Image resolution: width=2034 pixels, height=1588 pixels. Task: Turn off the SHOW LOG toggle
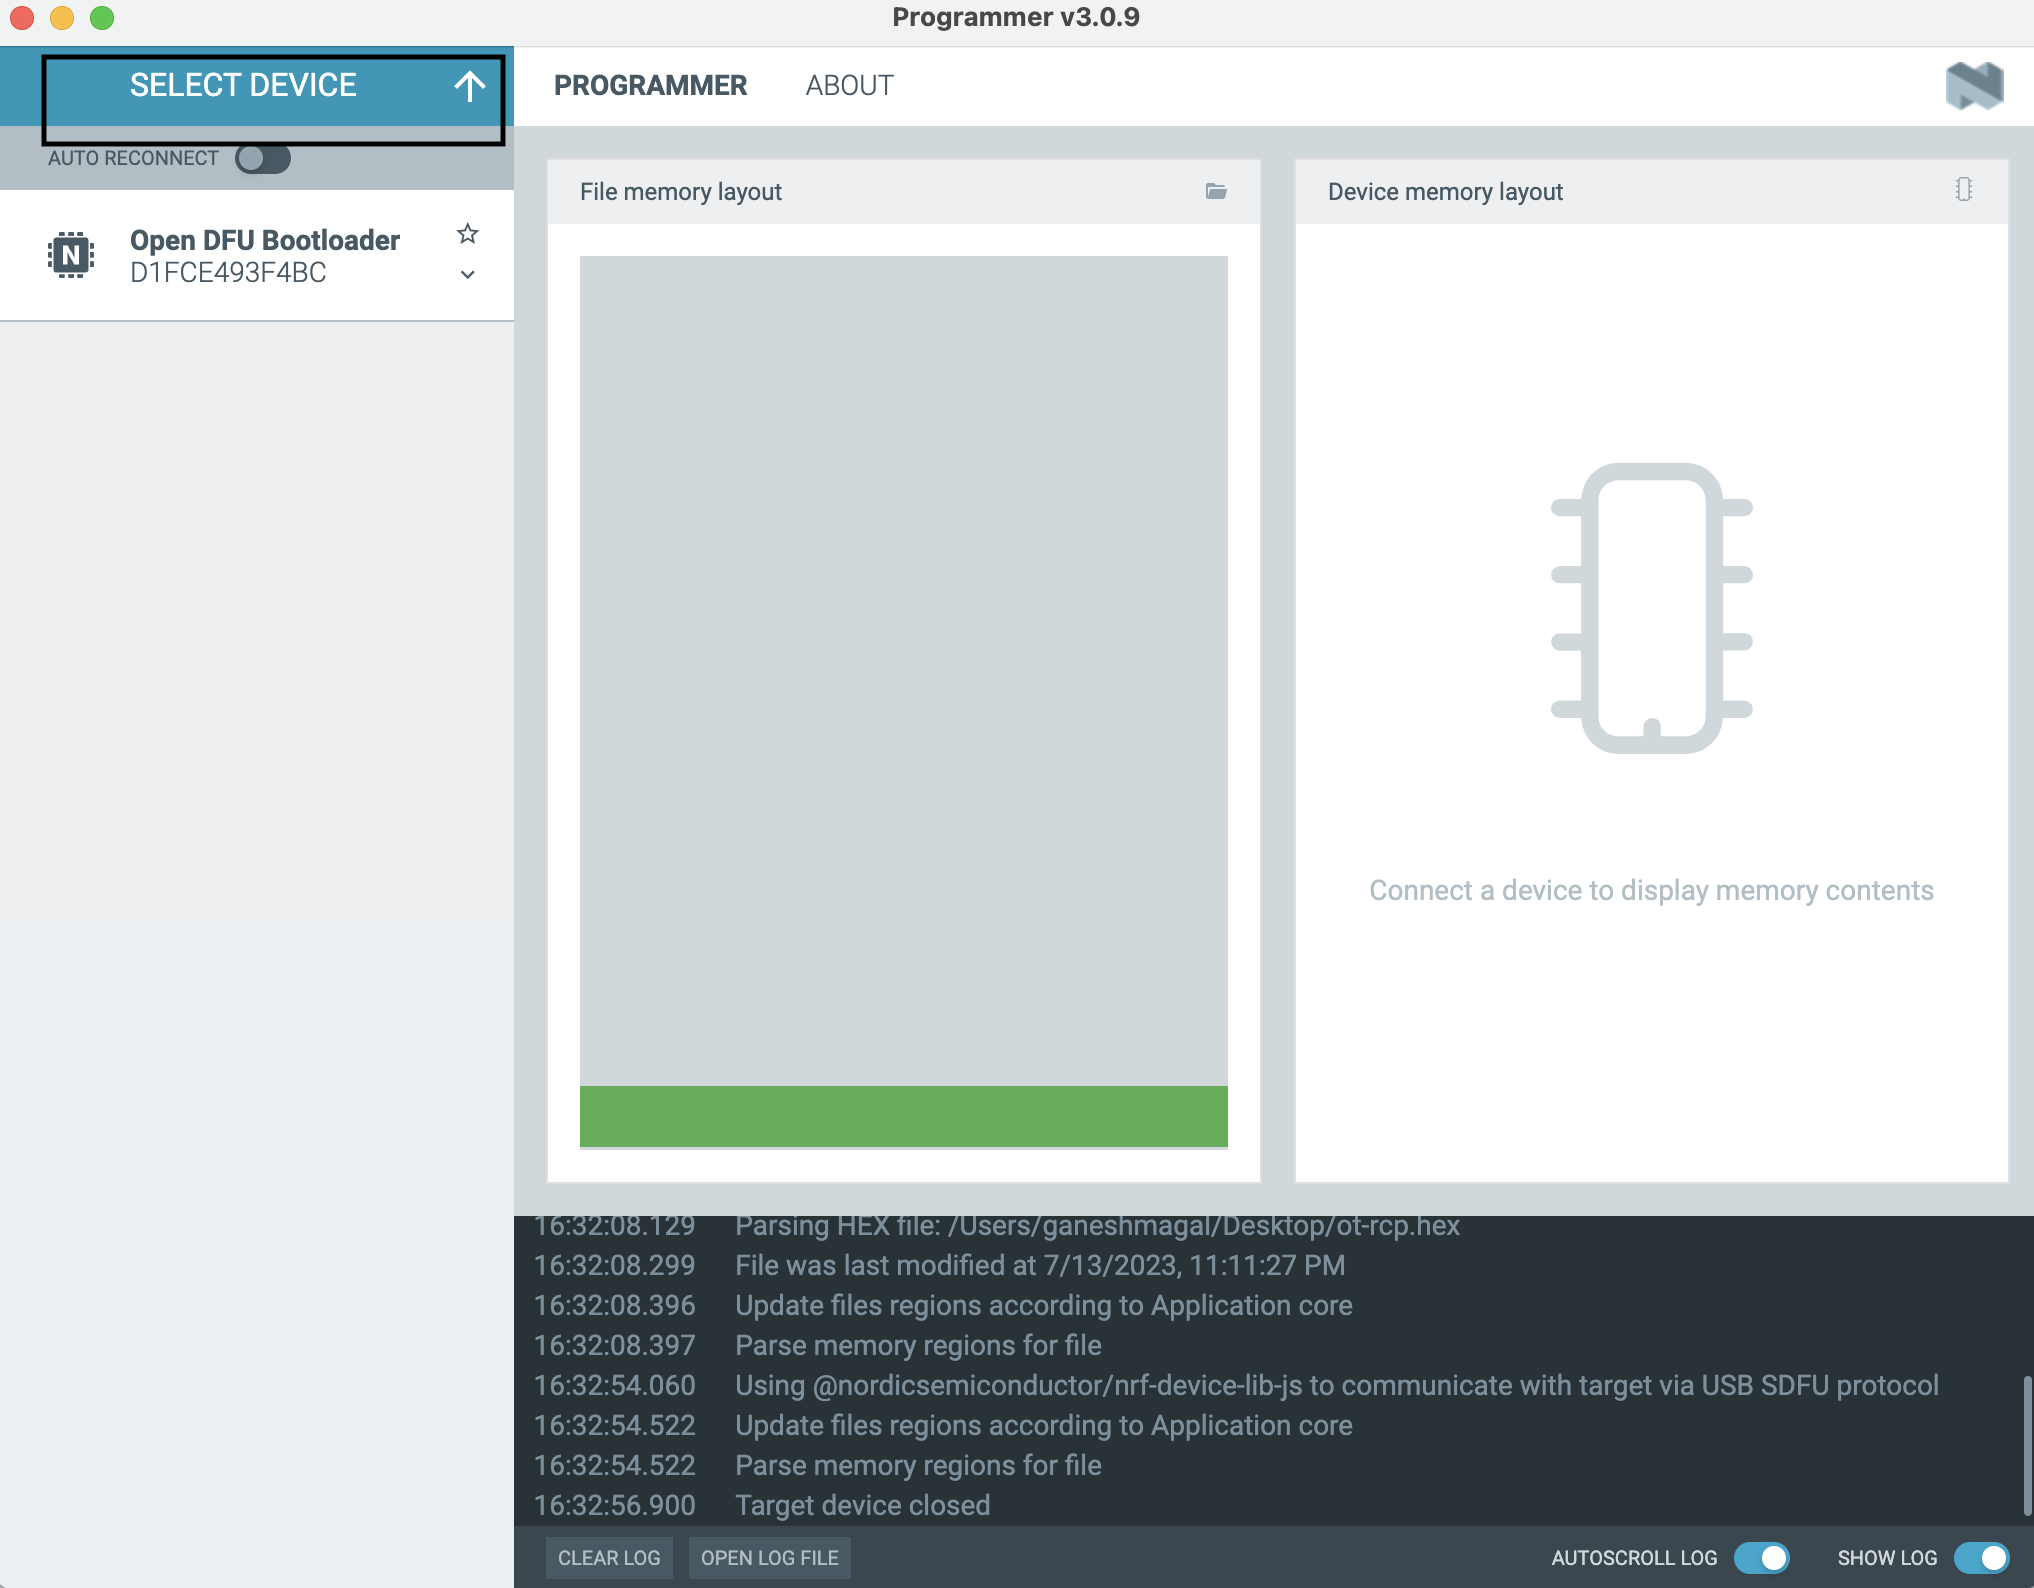[1982, 1558]
